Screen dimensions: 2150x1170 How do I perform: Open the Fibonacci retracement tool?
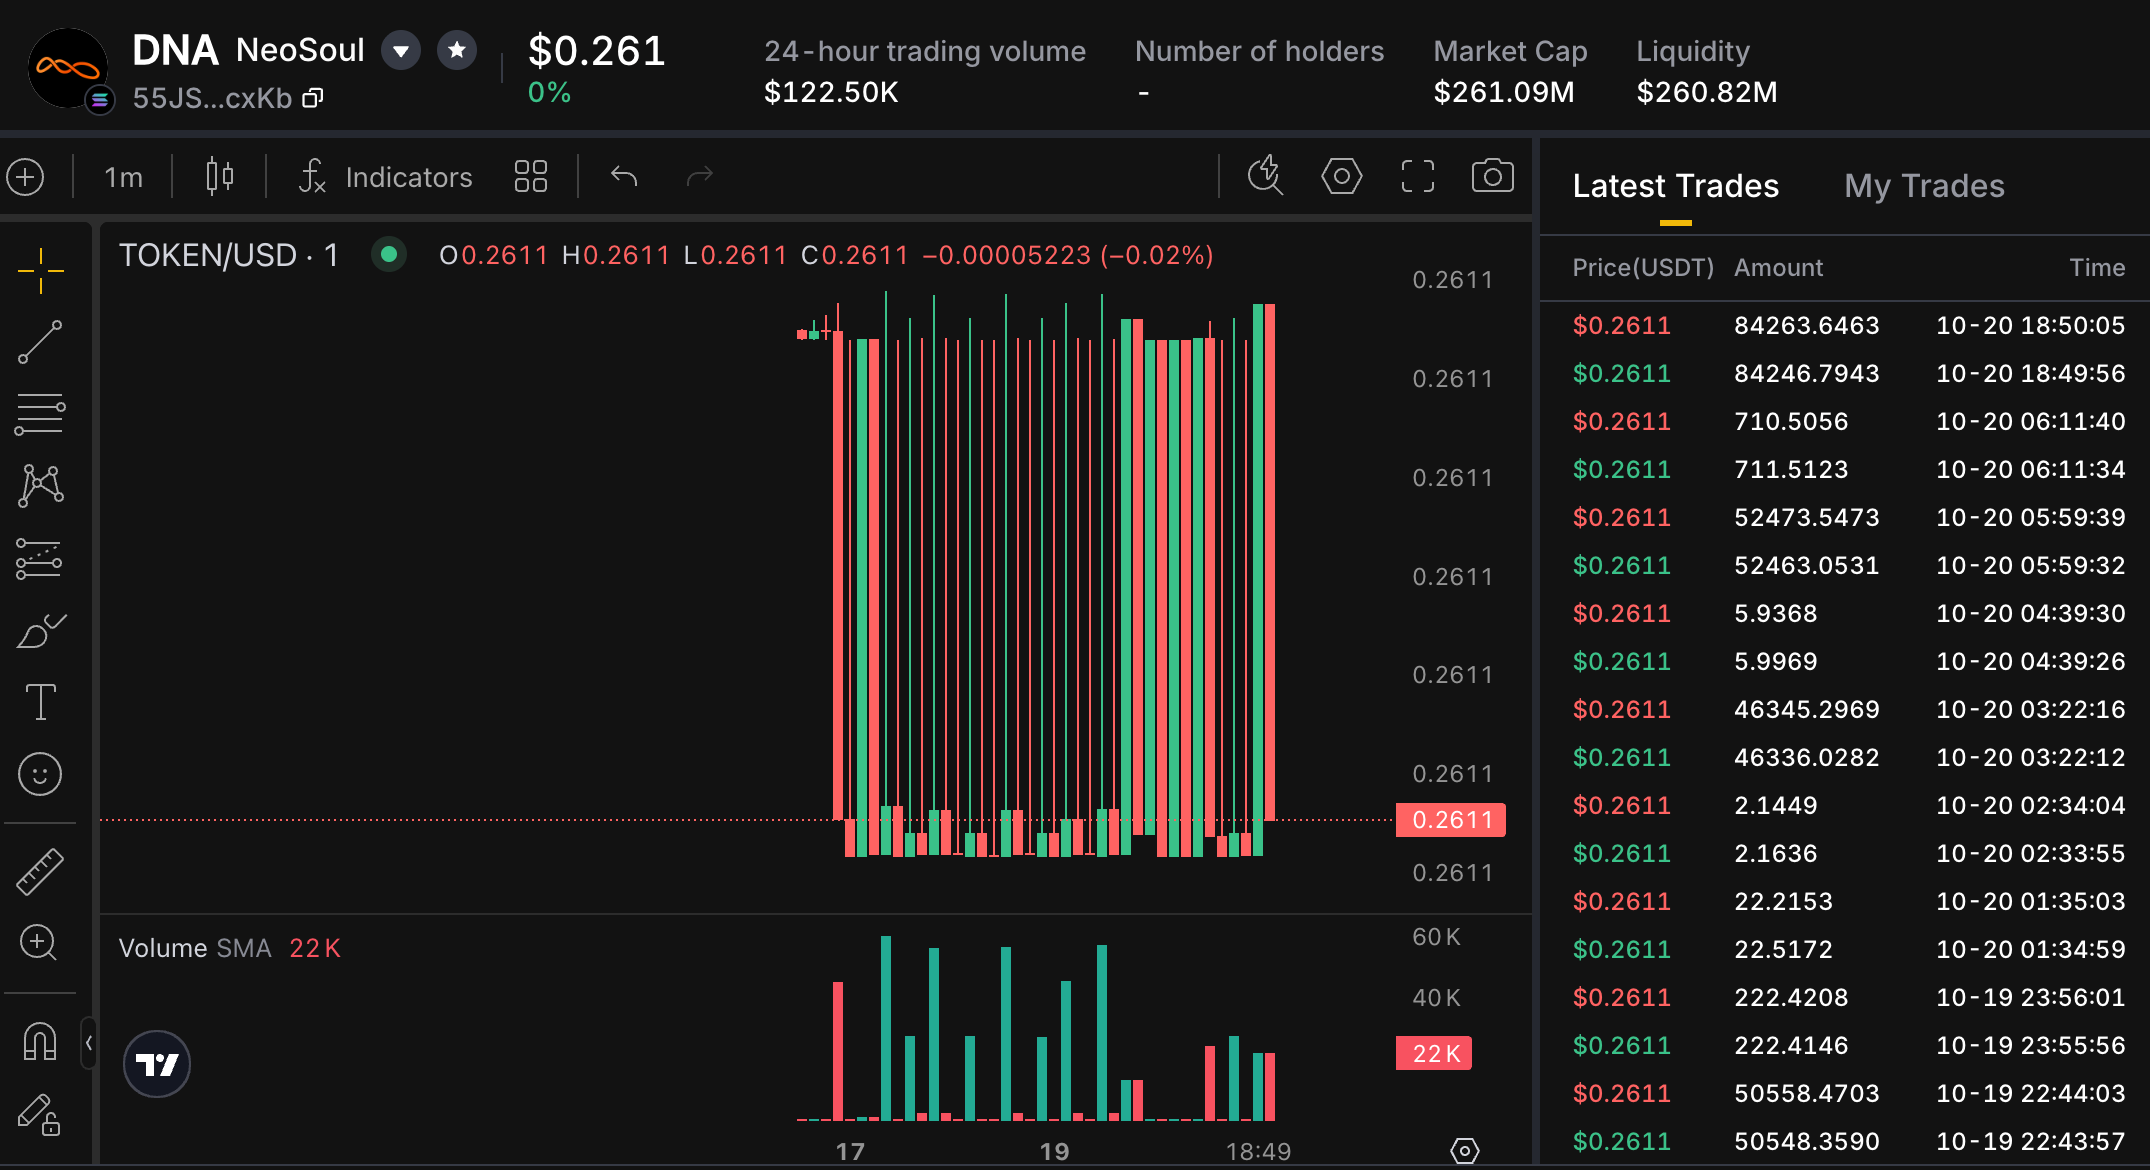pos(40,414)
